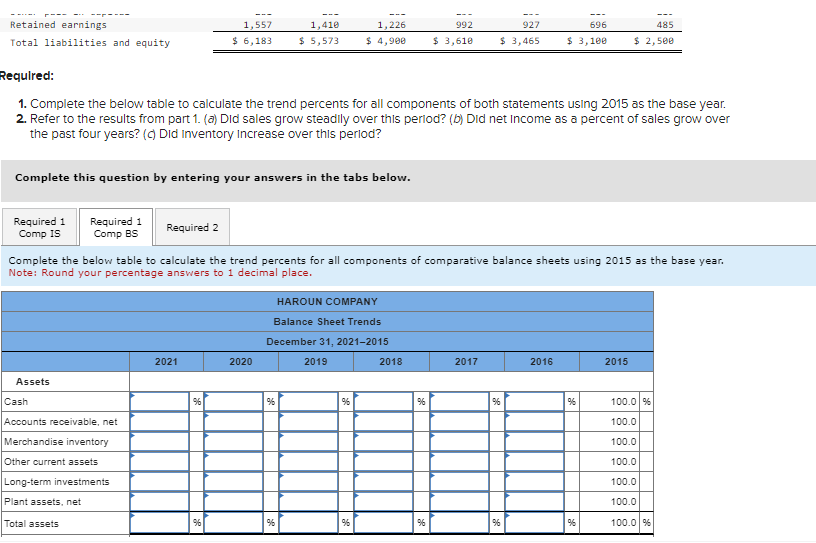
Task: Select Accounts receivable 2019 input cell
Action: (x=309, y=422)
